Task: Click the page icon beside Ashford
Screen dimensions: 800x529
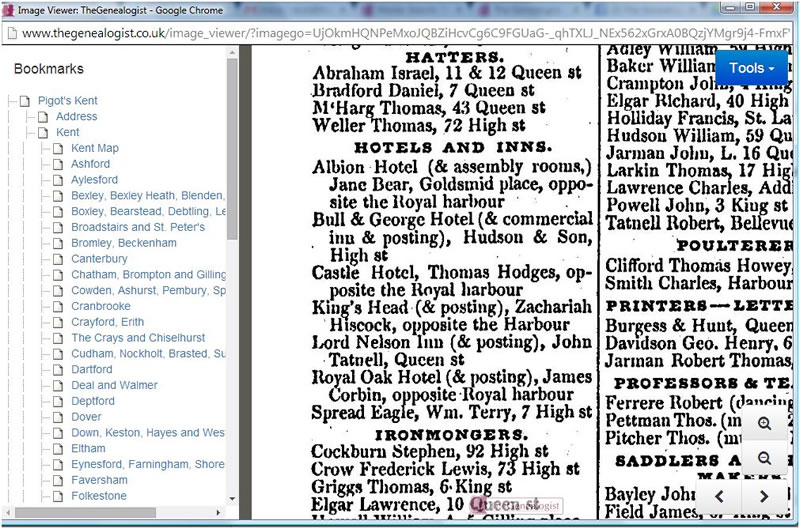Action: [58, 164]
